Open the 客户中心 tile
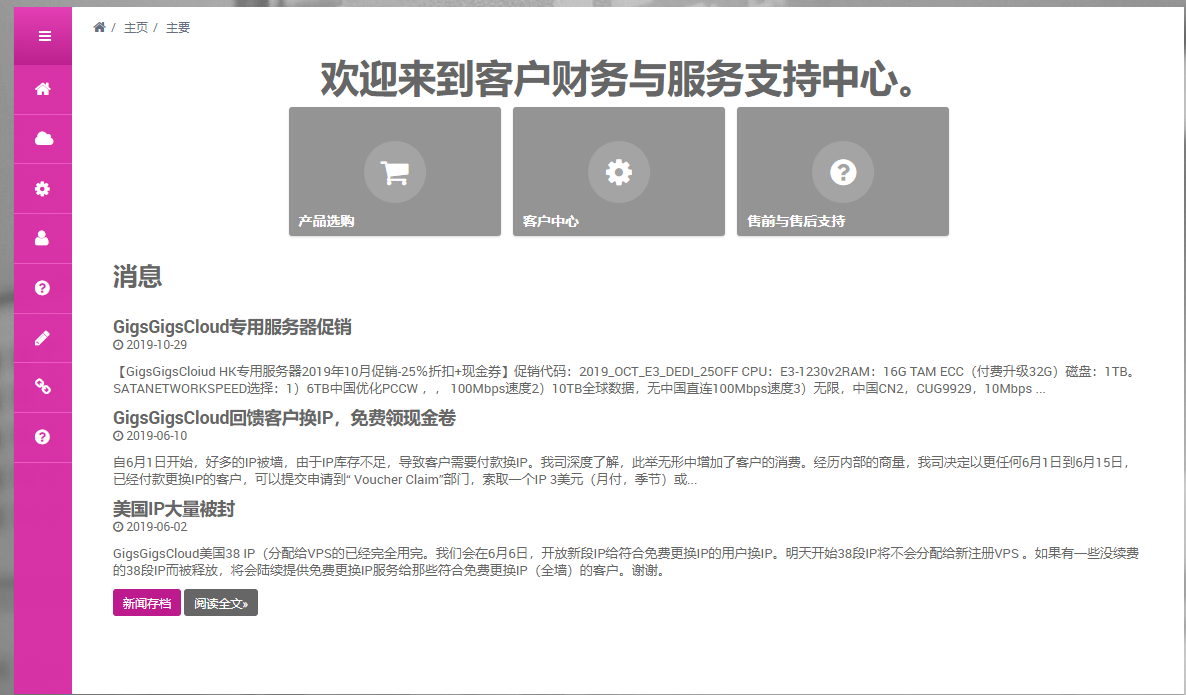The width and height of the screenshot is (1186, 695). click(618, 172)
